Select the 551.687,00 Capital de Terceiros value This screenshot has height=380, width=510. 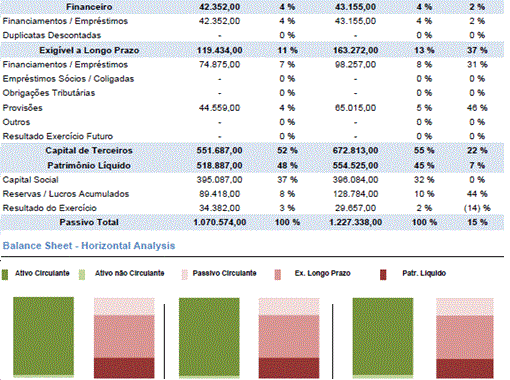(x=219, y=151)
